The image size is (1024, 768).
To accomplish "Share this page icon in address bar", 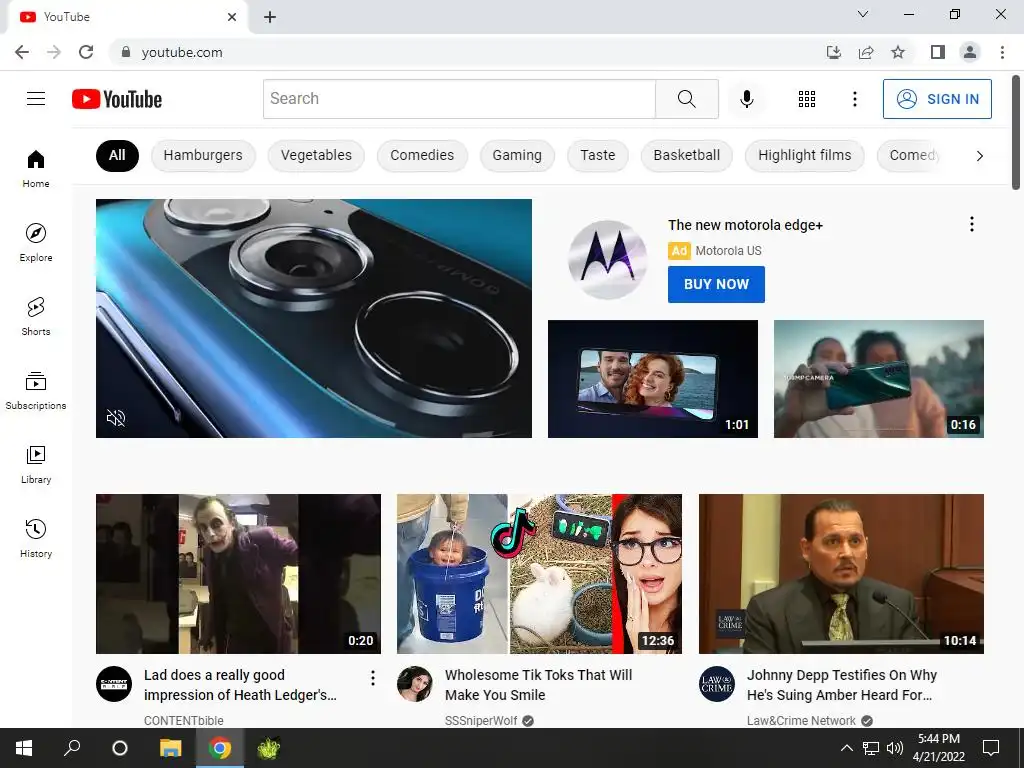I will pyautogui.click(x=866, y=52).
